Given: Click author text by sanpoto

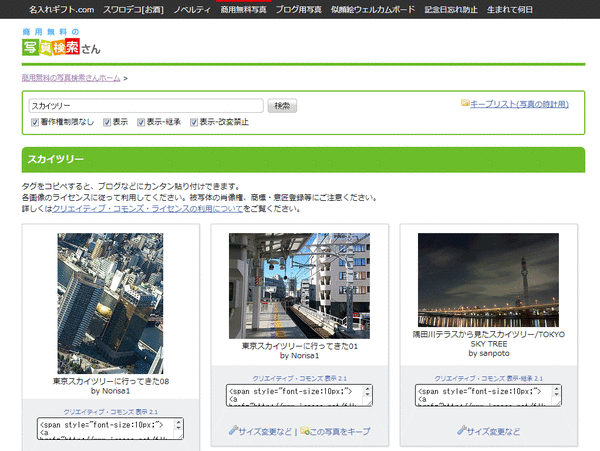Looking at the screenshot, I should point(489,353).
